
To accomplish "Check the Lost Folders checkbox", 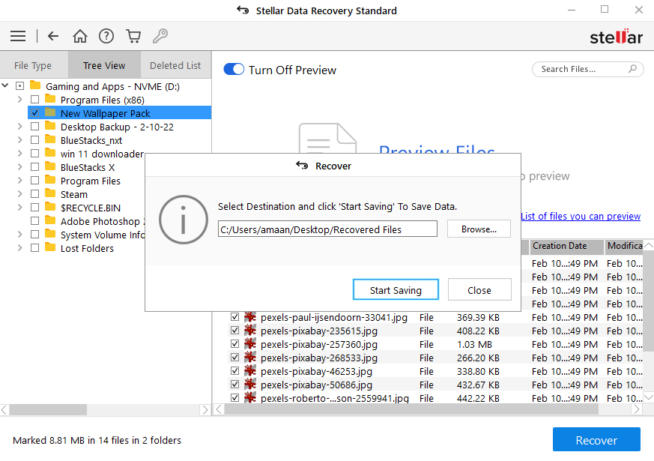I will (35, 248).
